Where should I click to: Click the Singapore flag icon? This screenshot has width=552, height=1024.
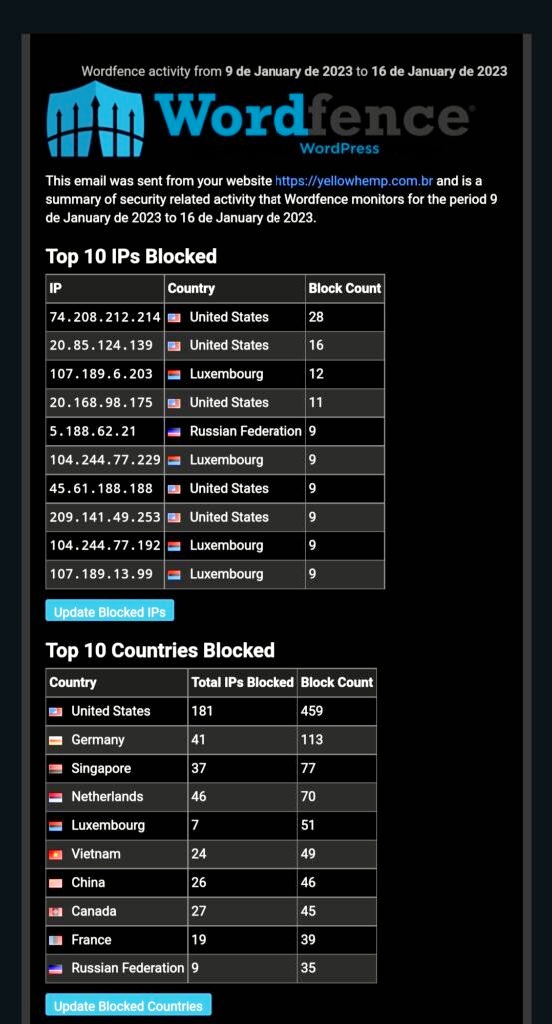coord(56,769)
